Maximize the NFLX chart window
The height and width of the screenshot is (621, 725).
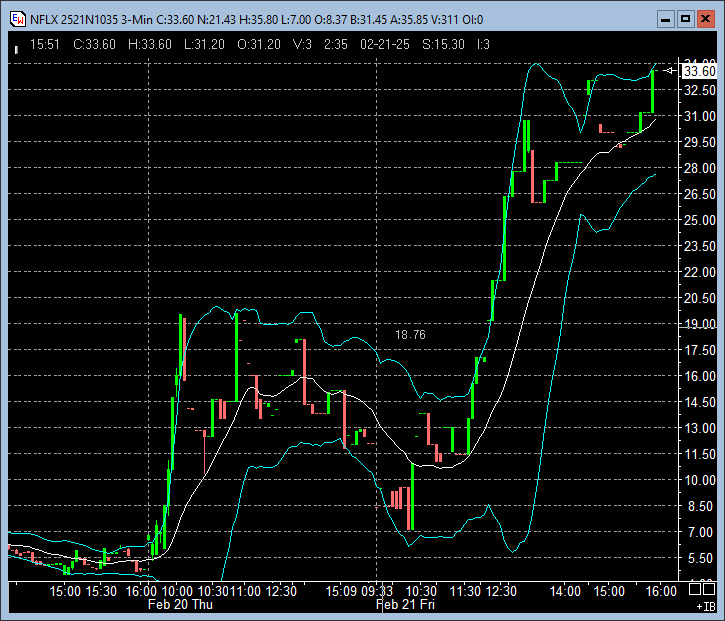(x=686, y=19)
